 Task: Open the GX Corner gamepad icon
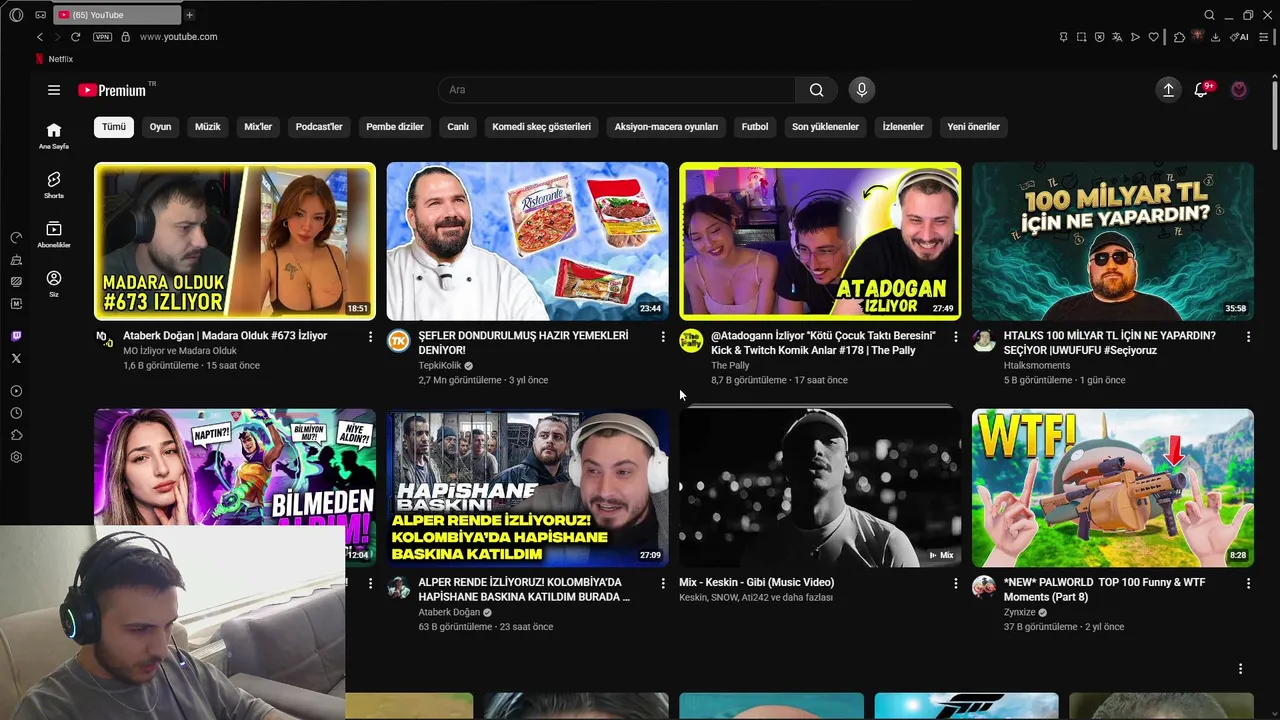pyautogui.click(x=40, y=15)
